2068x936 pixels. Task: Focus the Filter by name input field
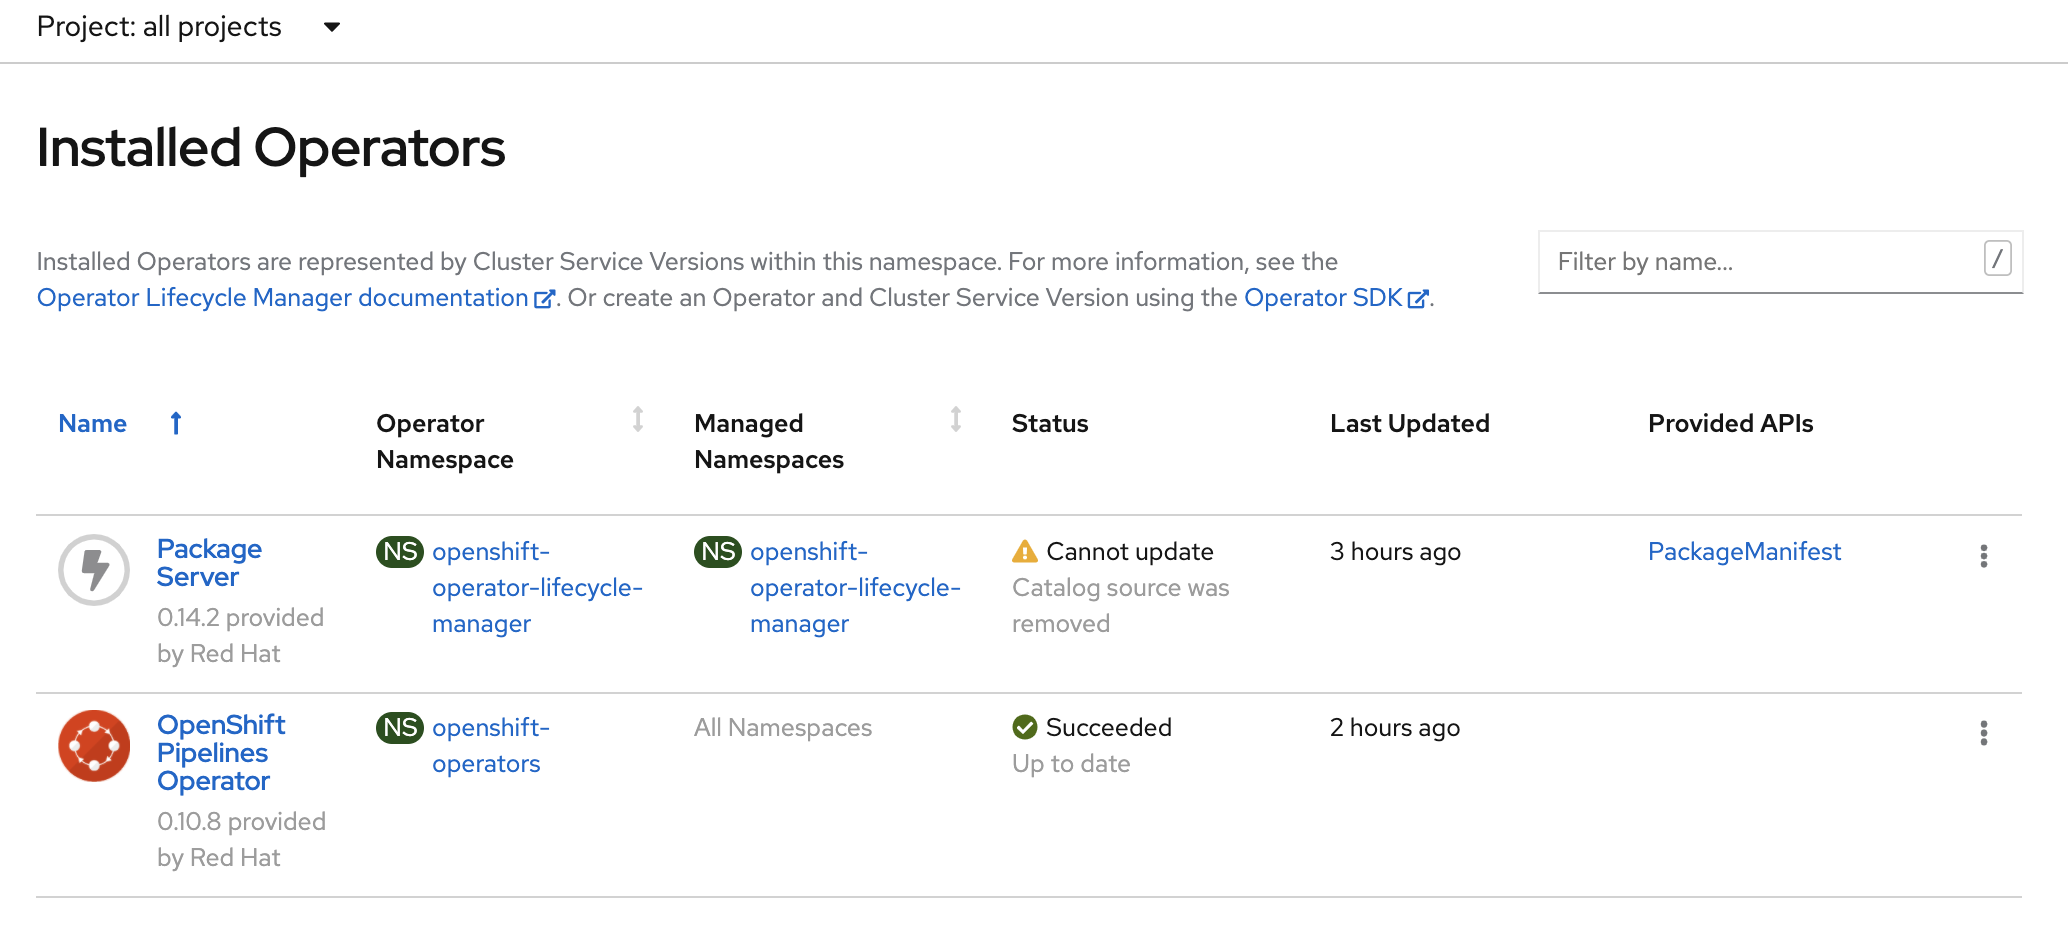pos(1780,262)
